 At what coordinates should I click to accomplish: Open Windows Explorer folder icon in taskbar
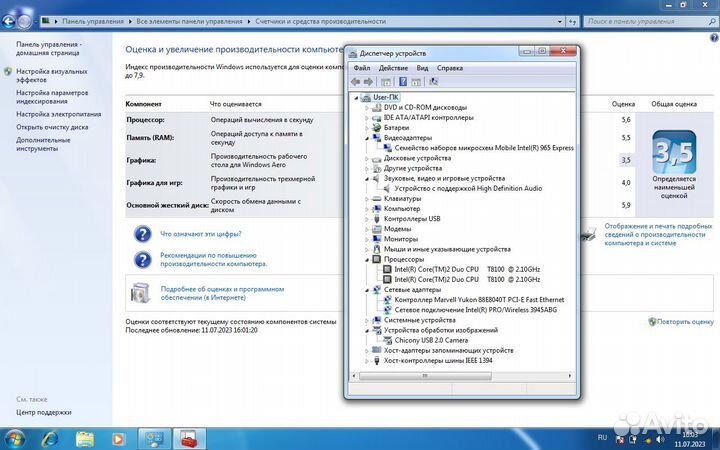coord(83,438)
